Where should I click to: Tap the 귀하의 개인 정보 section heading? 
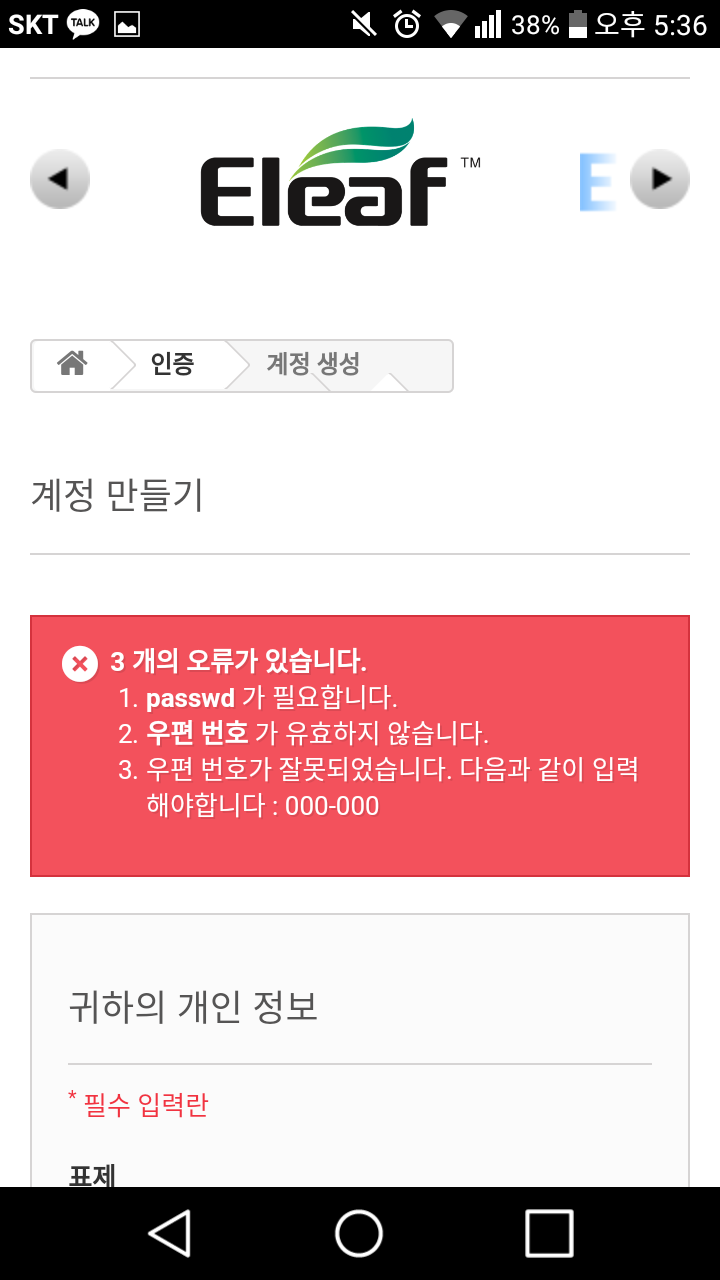click(x=193, y=1005)
